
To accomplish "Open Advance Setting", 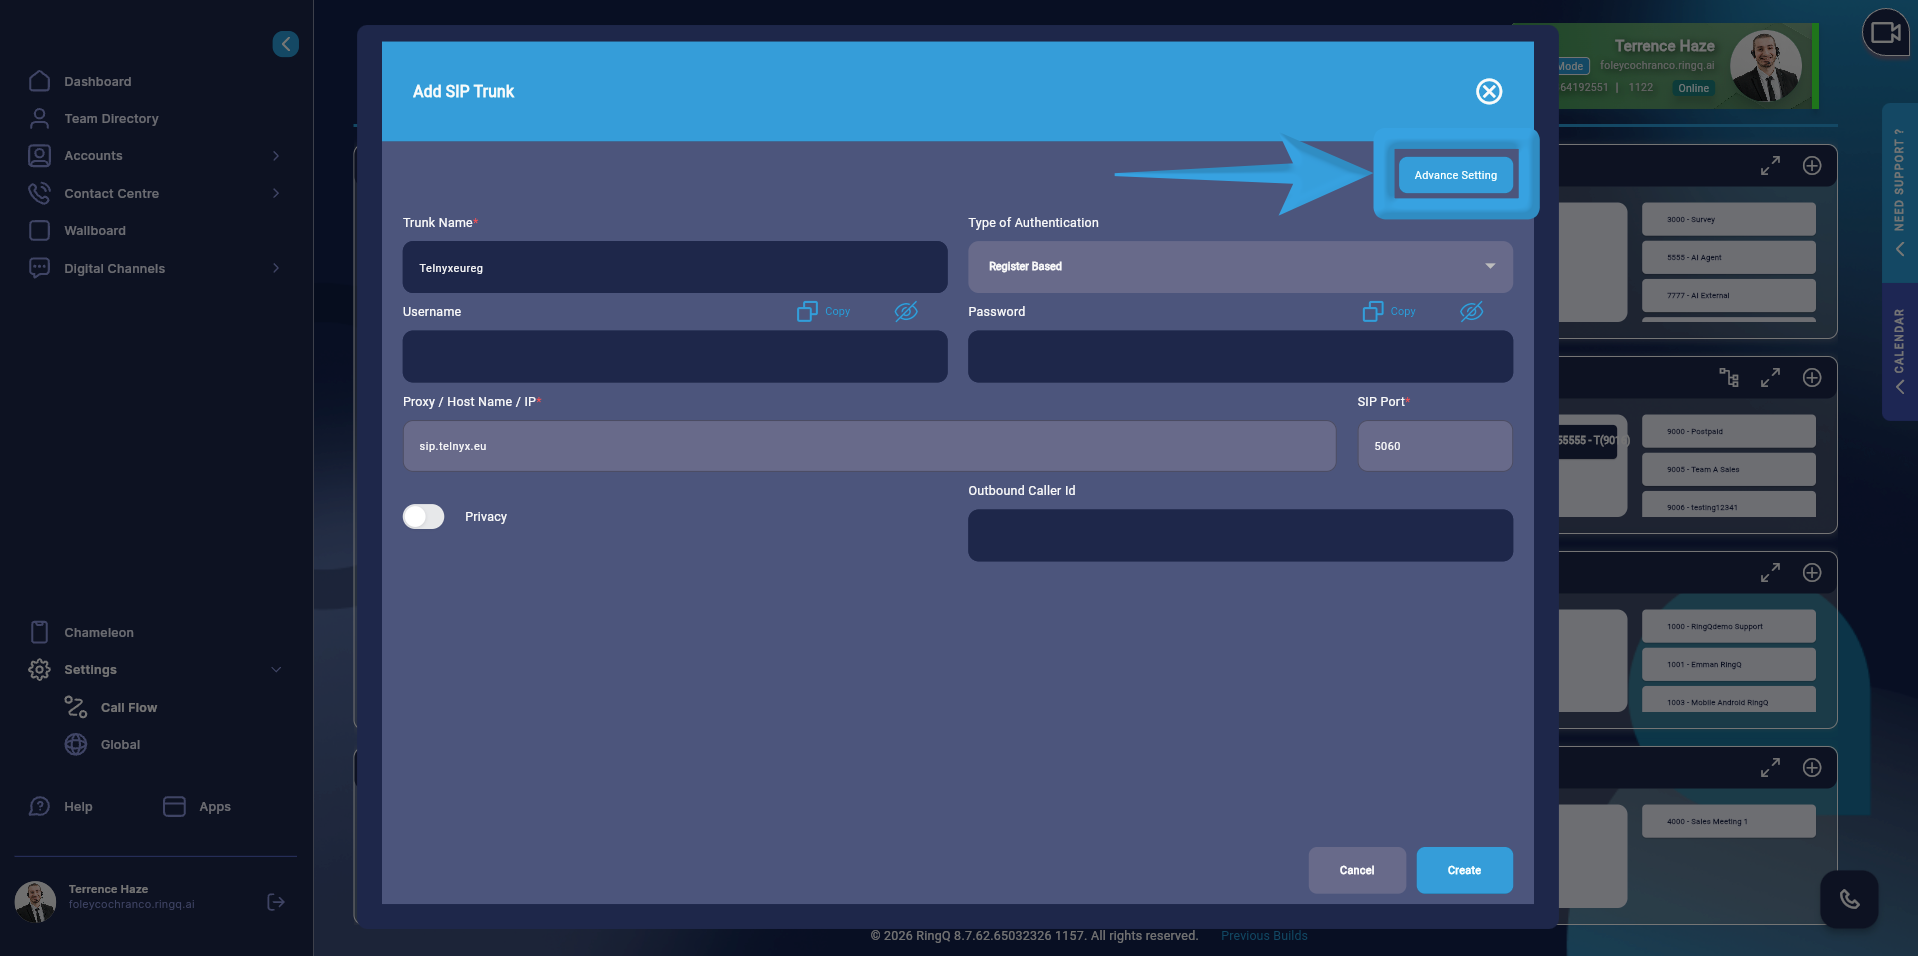I will coord(1455,174).
